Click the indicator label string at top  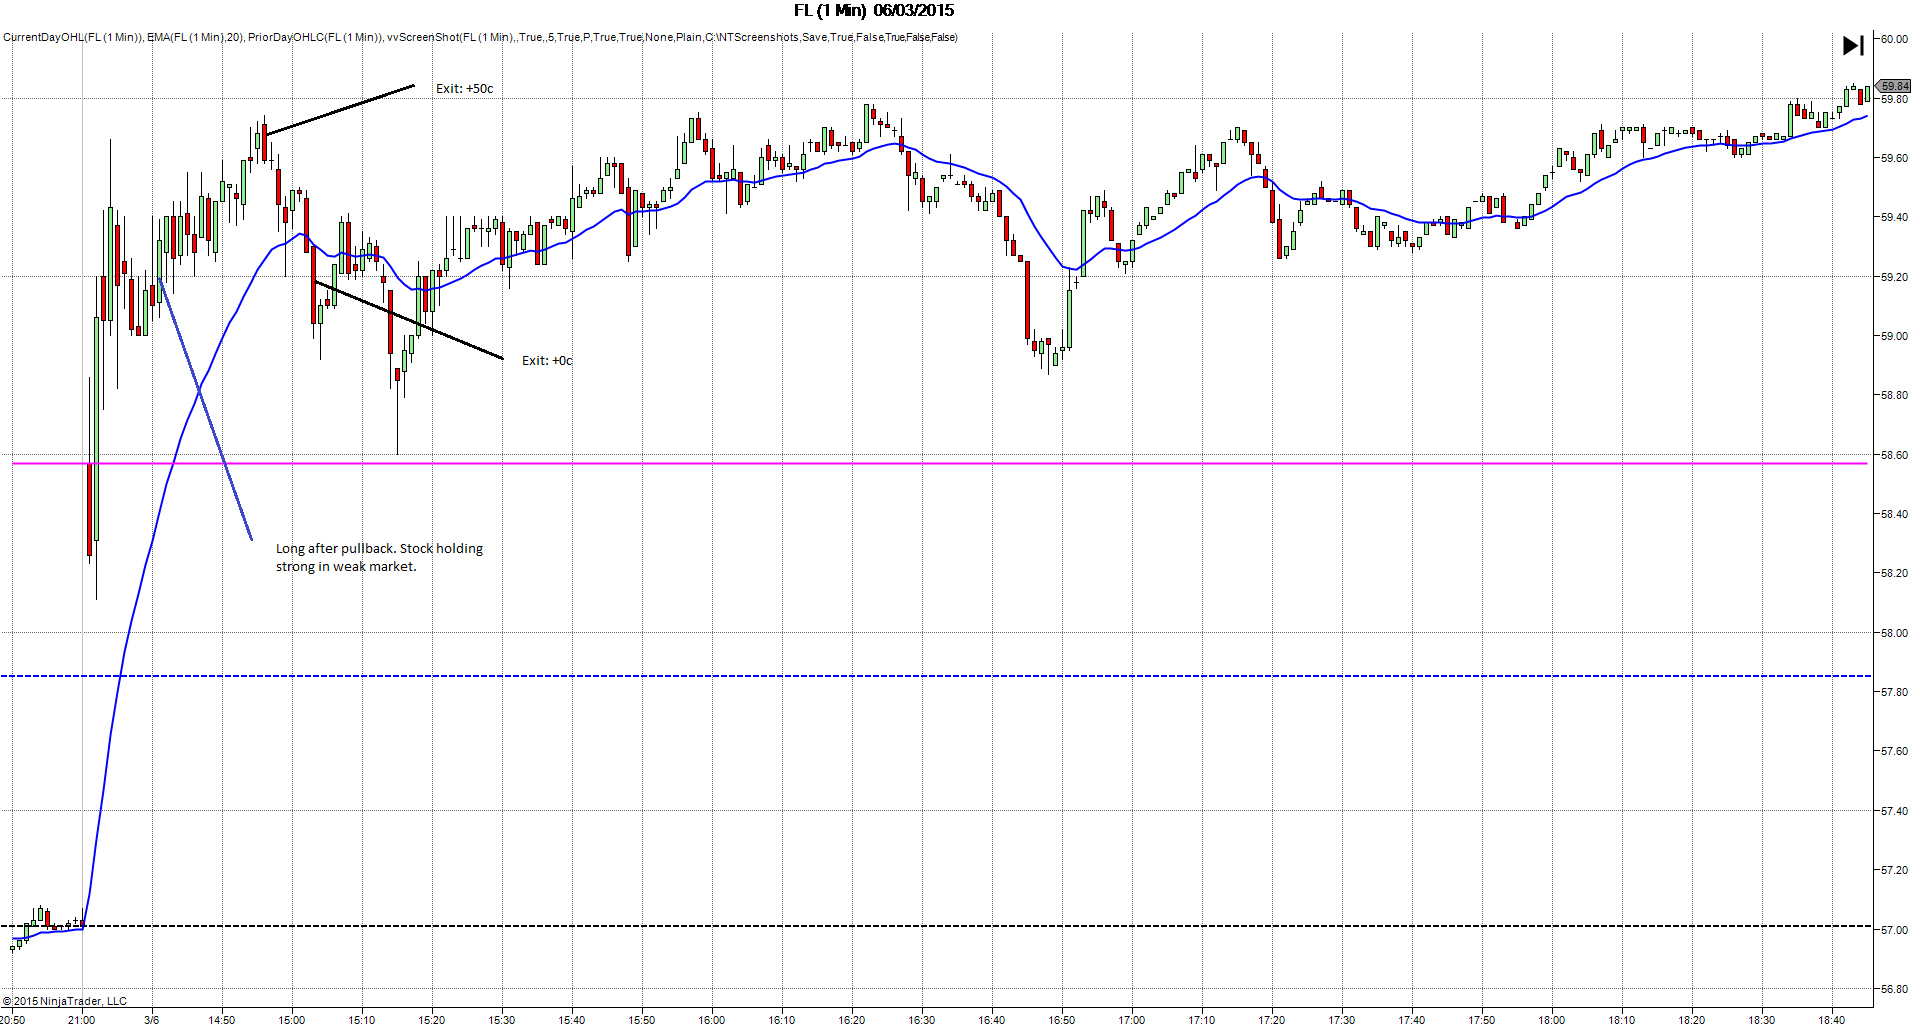click(x=480, y=37)
